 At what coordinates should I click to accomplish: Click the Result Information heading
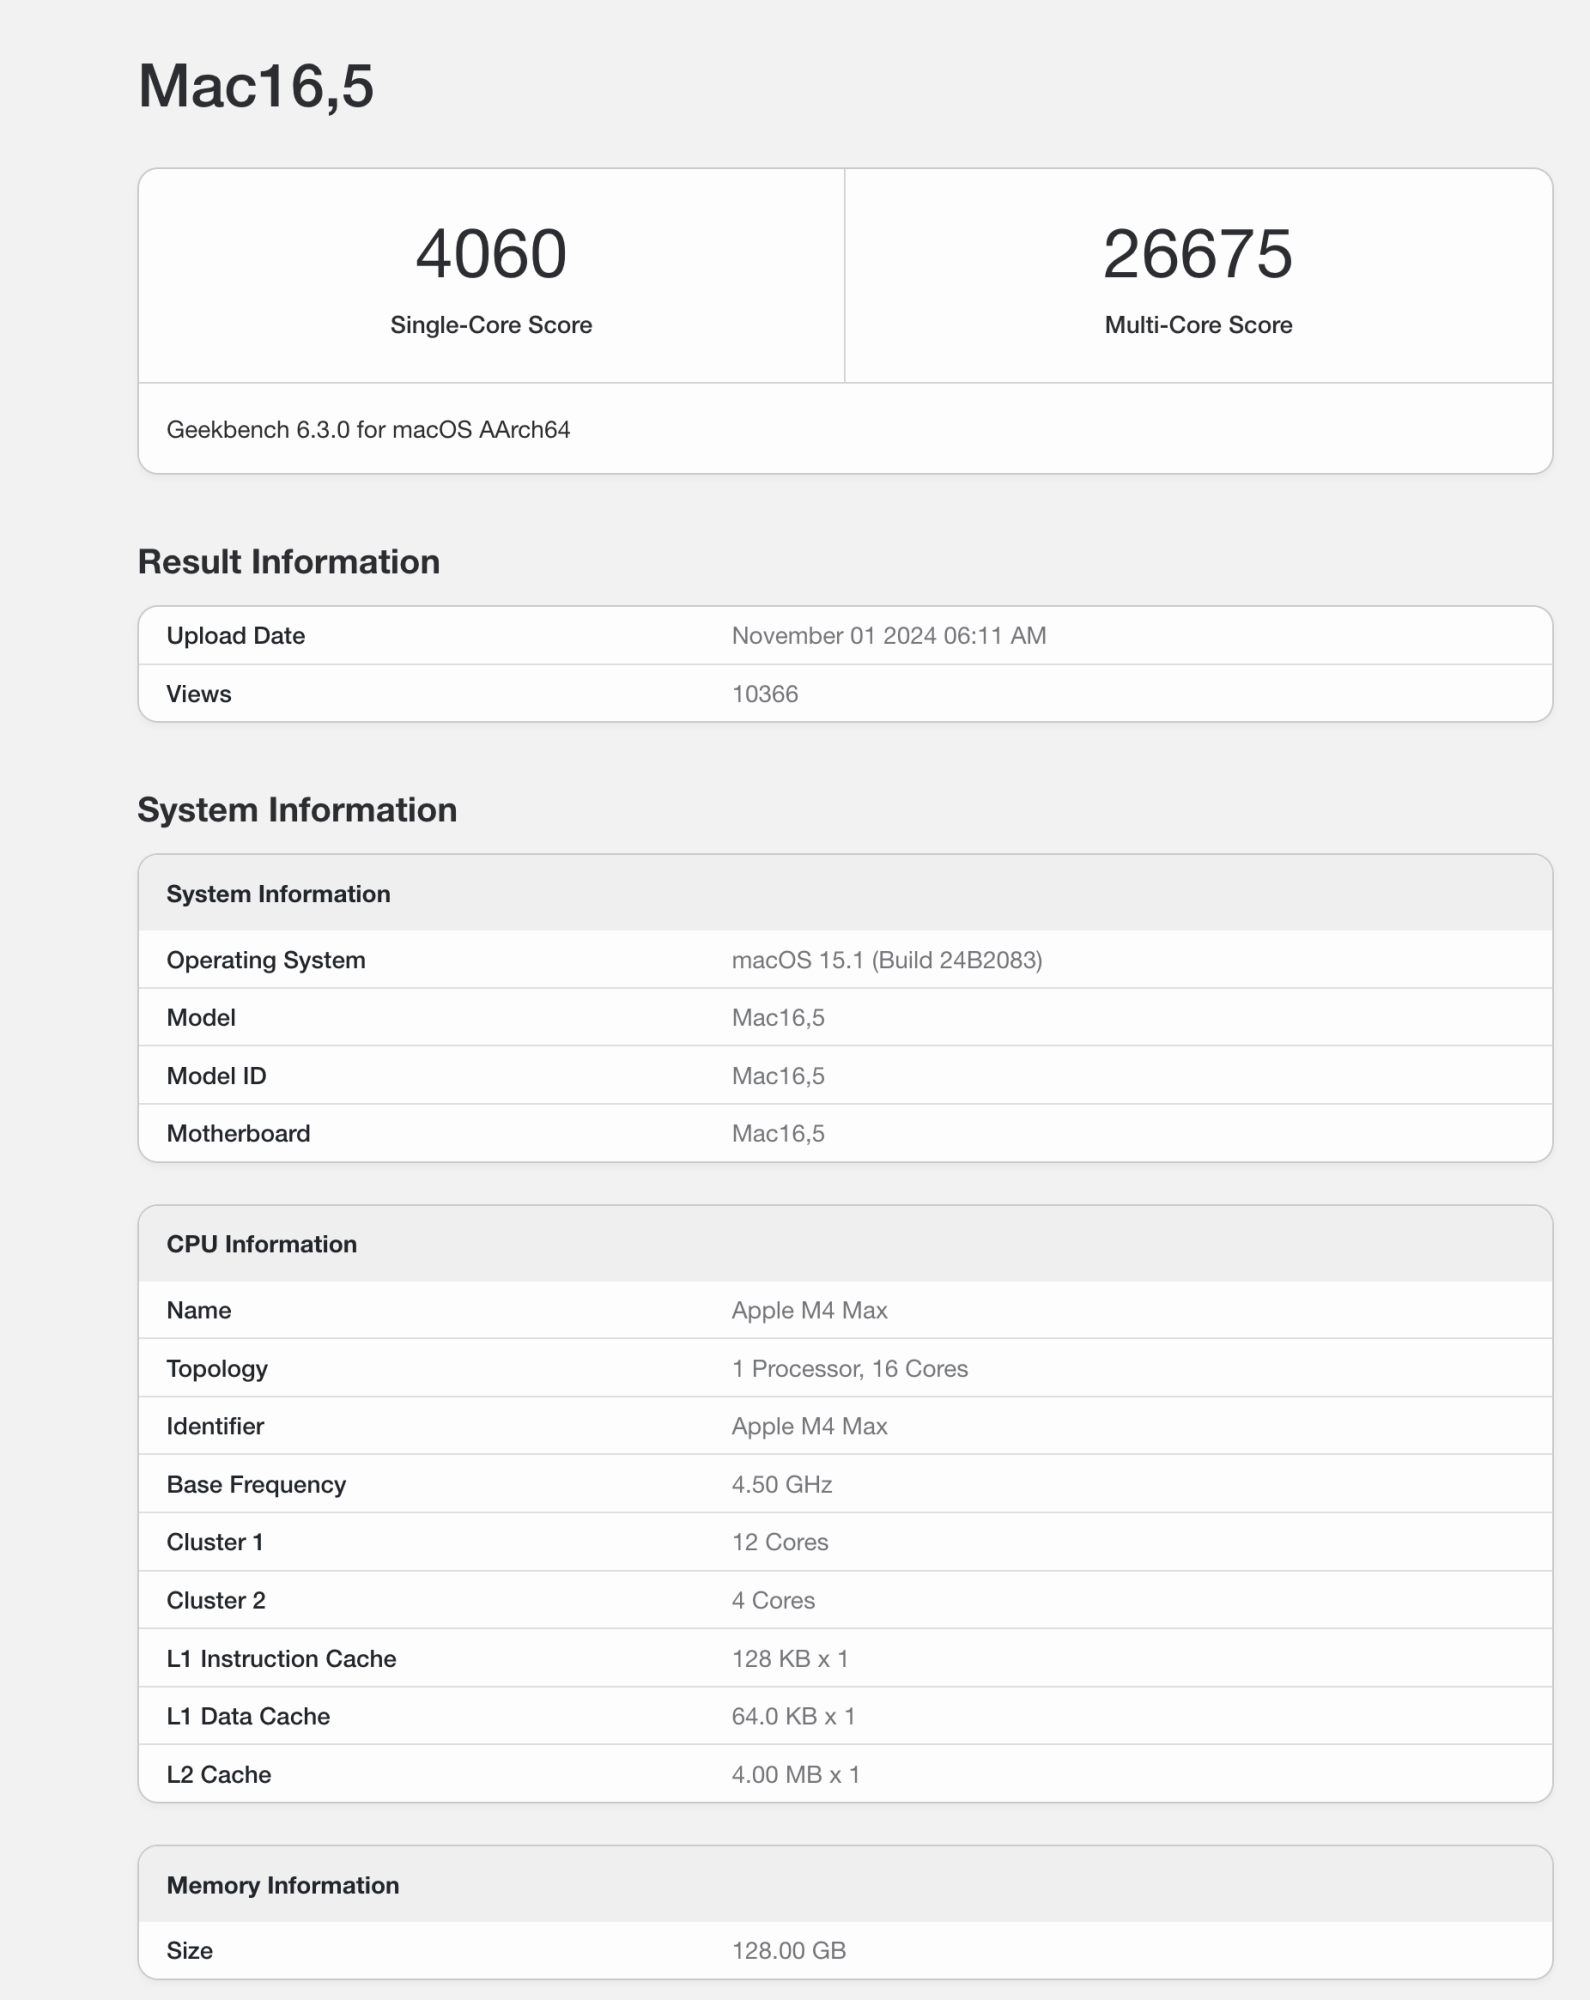[x=289, y=562]
